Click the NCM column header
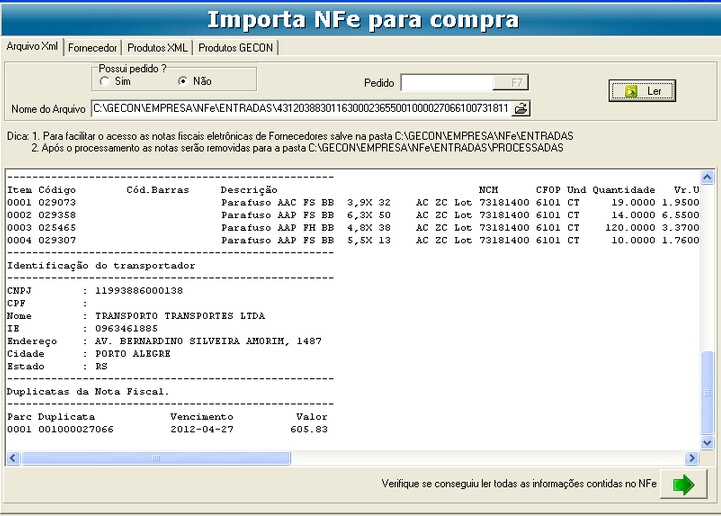The image size is (721, 516). (488, 190)
